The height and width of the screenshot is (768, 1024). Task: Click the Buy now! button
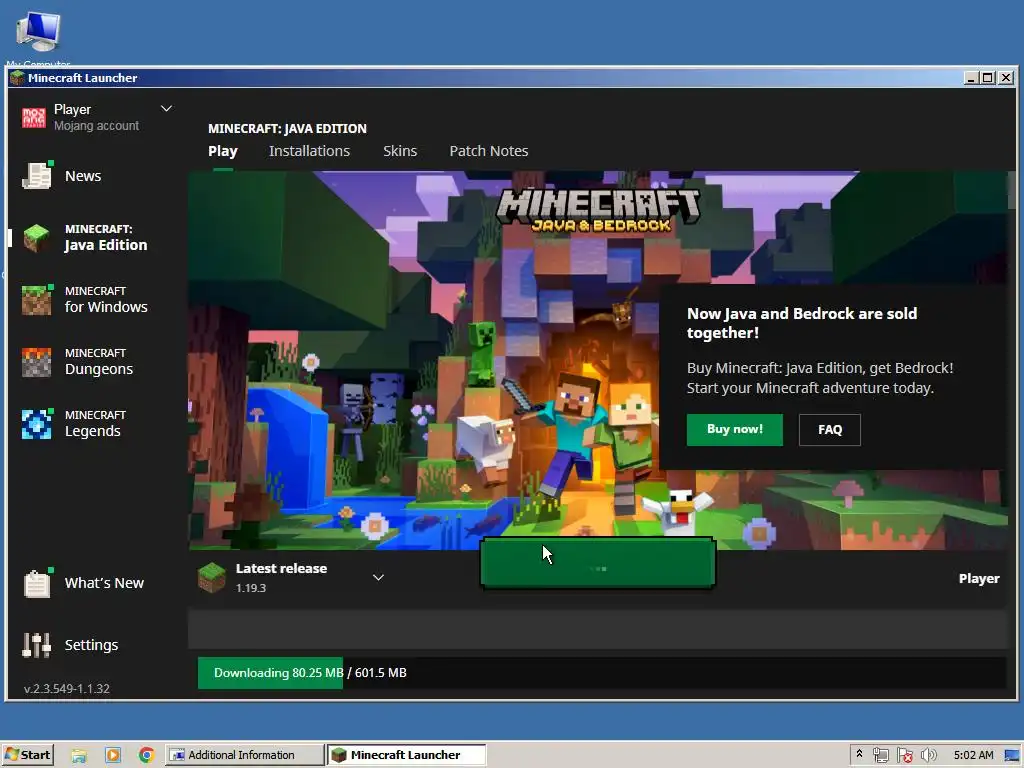735,429
